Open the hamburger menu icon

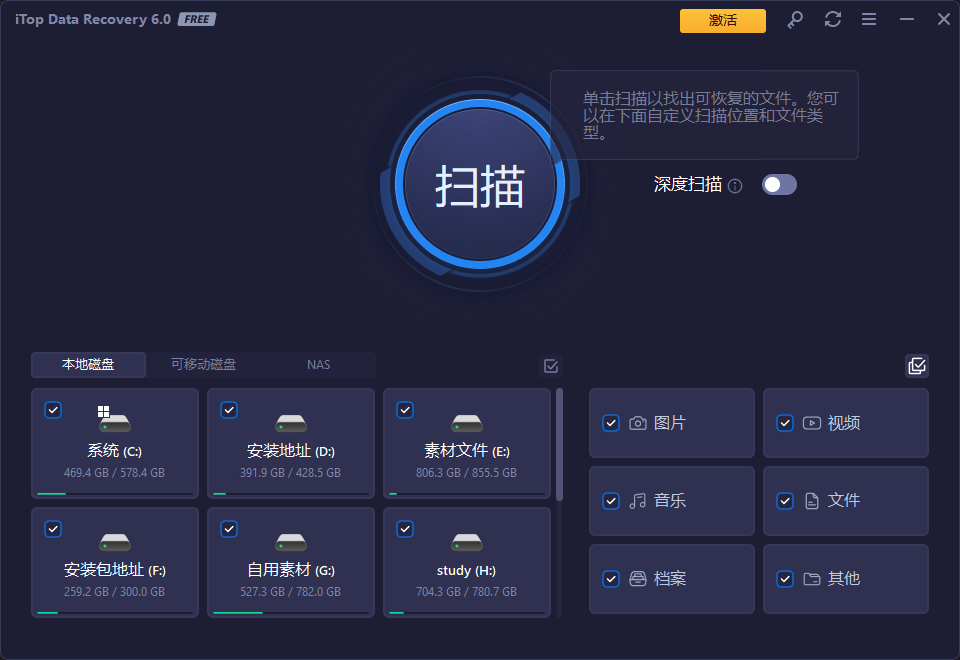869,20
